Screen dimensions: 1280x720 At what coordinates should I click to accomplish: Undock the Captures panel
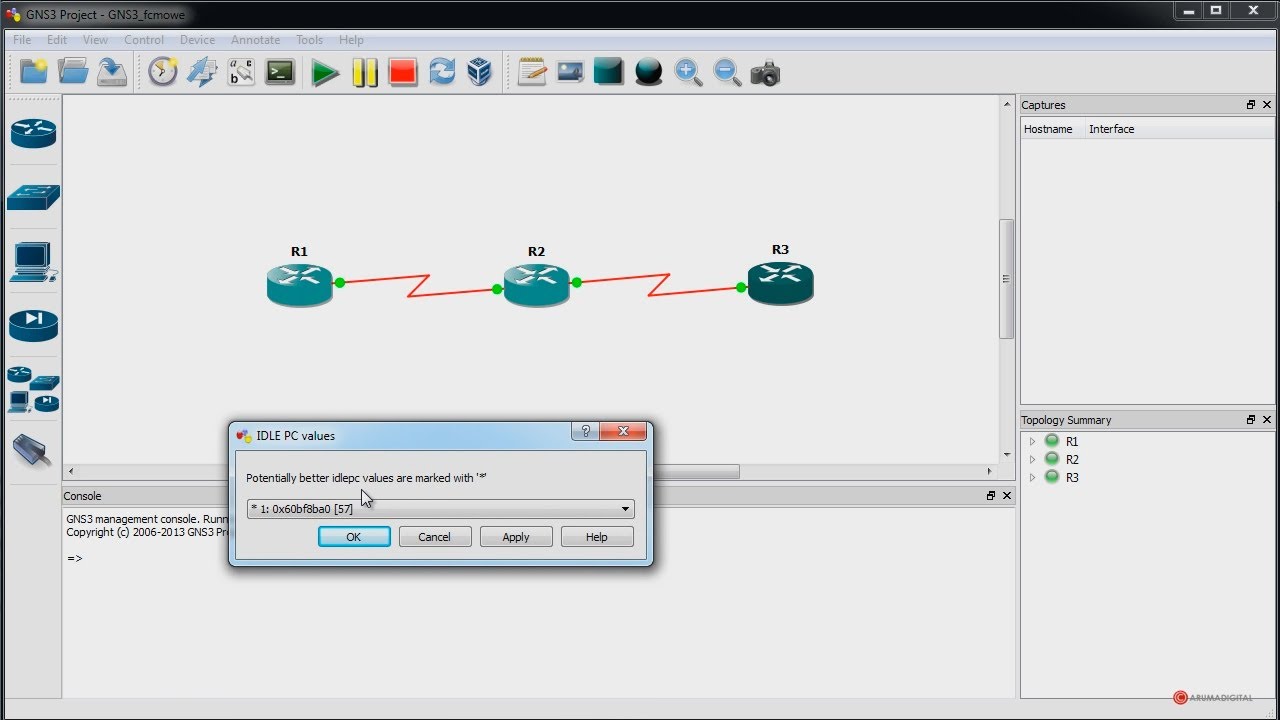click(1250, 105)
